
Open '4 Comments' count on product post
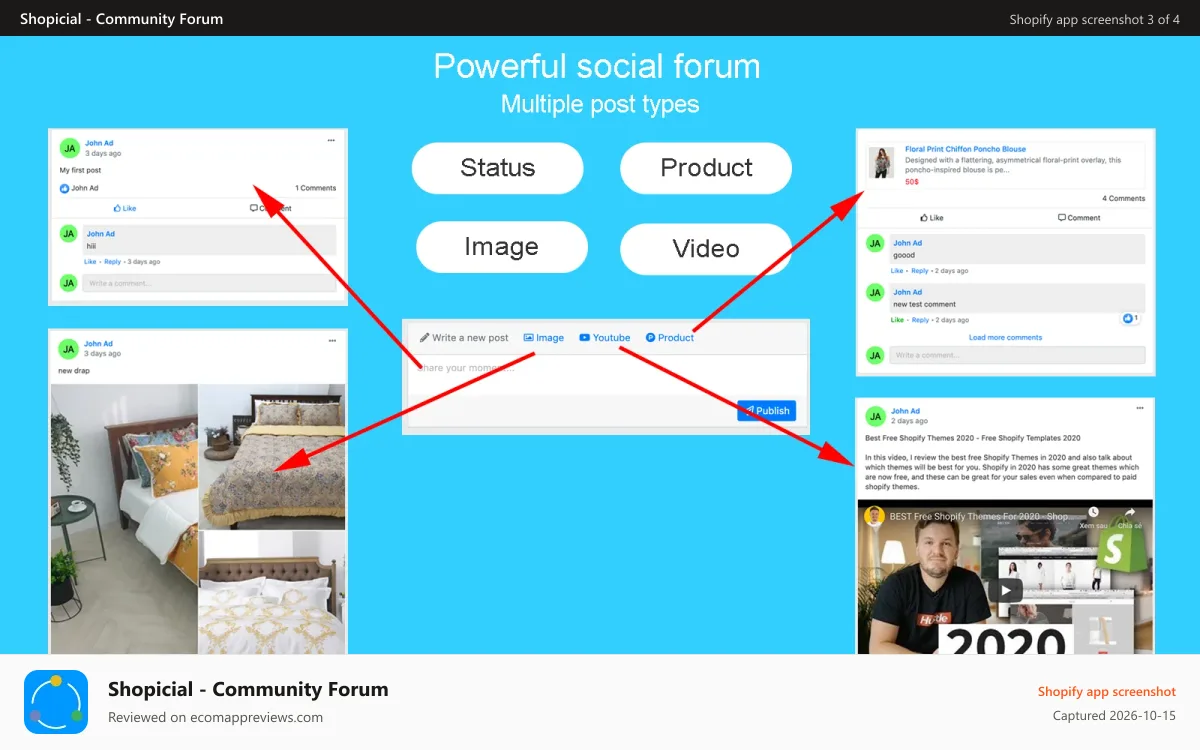[x=1124, y=198]
